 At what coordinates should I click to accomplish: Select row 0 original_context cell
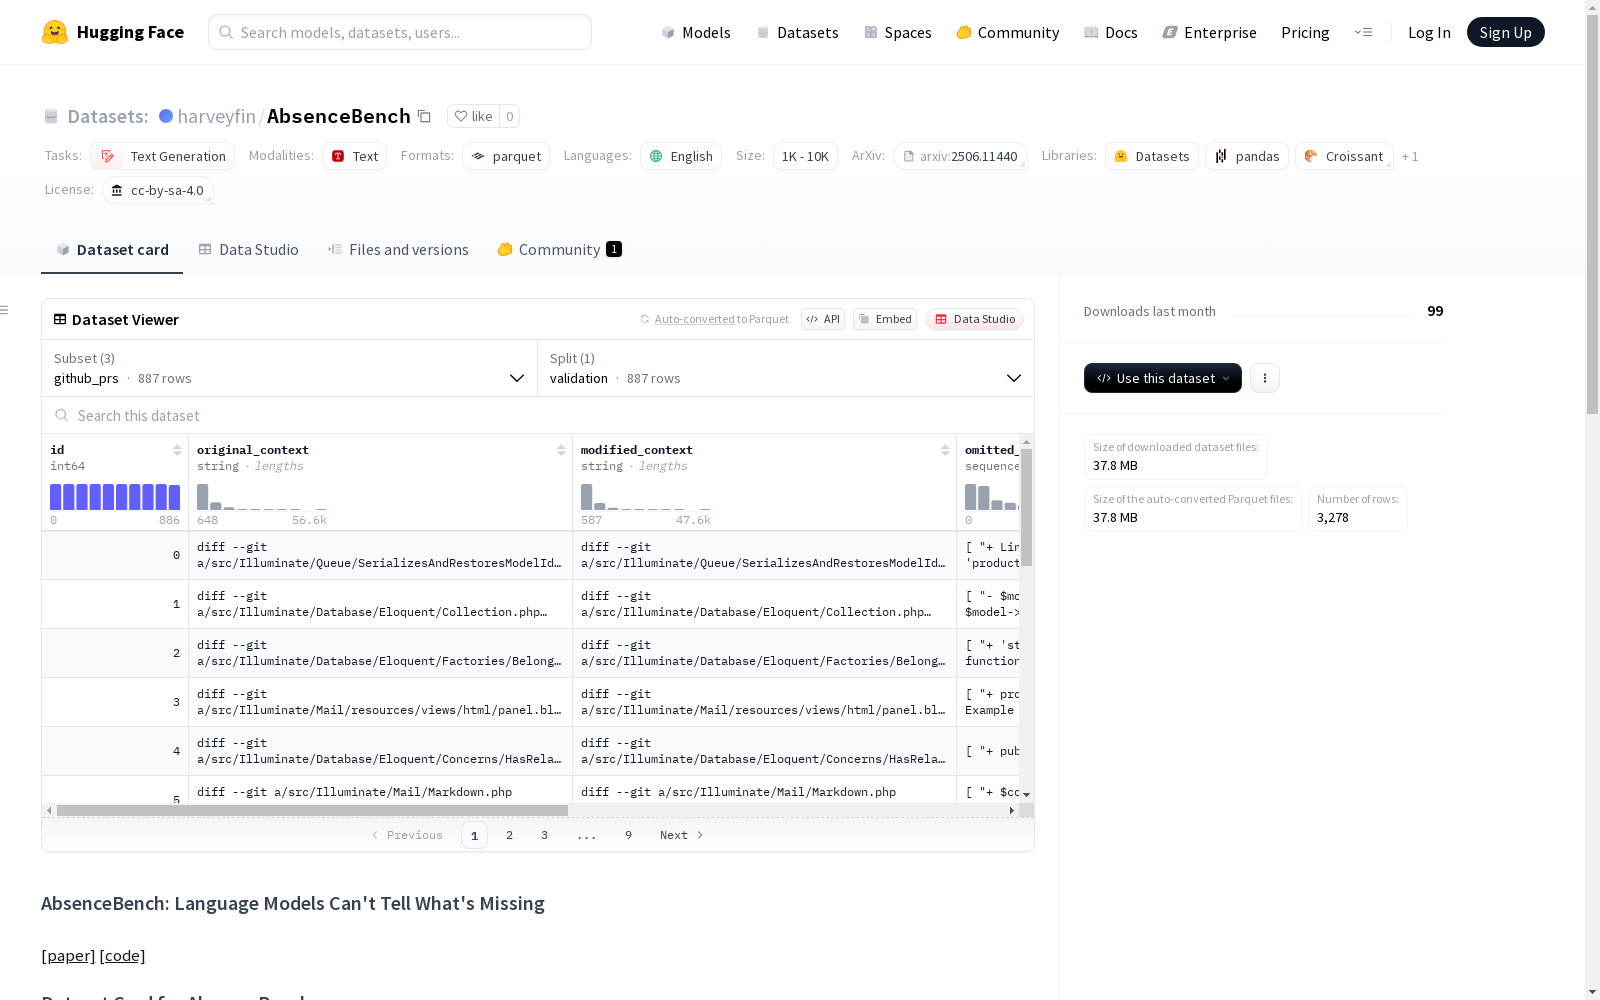click(380, 555)
